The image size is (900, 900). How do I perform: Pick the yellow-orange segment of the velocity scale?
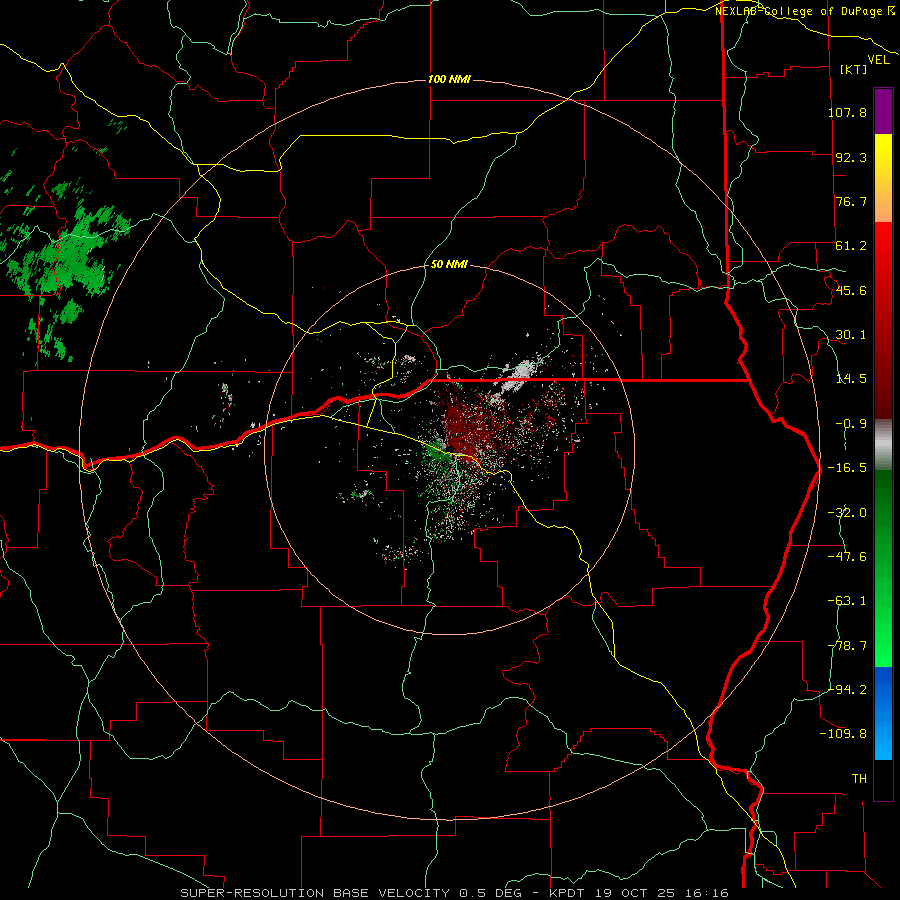tap(883, 178)
